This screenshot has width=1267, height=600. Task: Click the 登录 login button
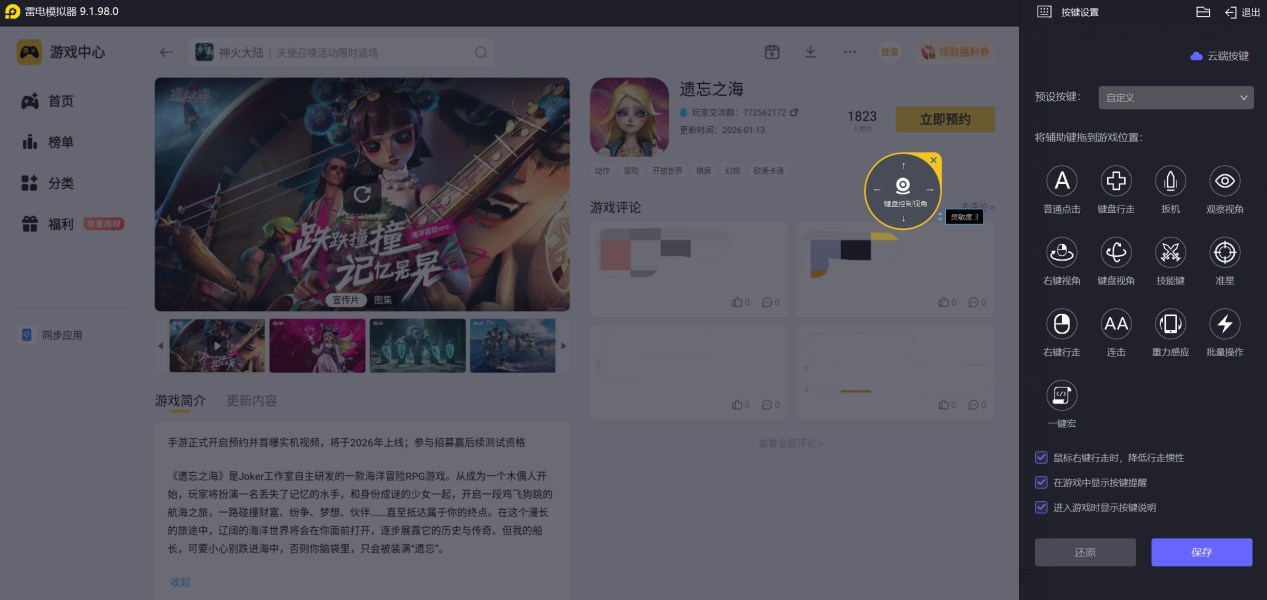(890, 52)
